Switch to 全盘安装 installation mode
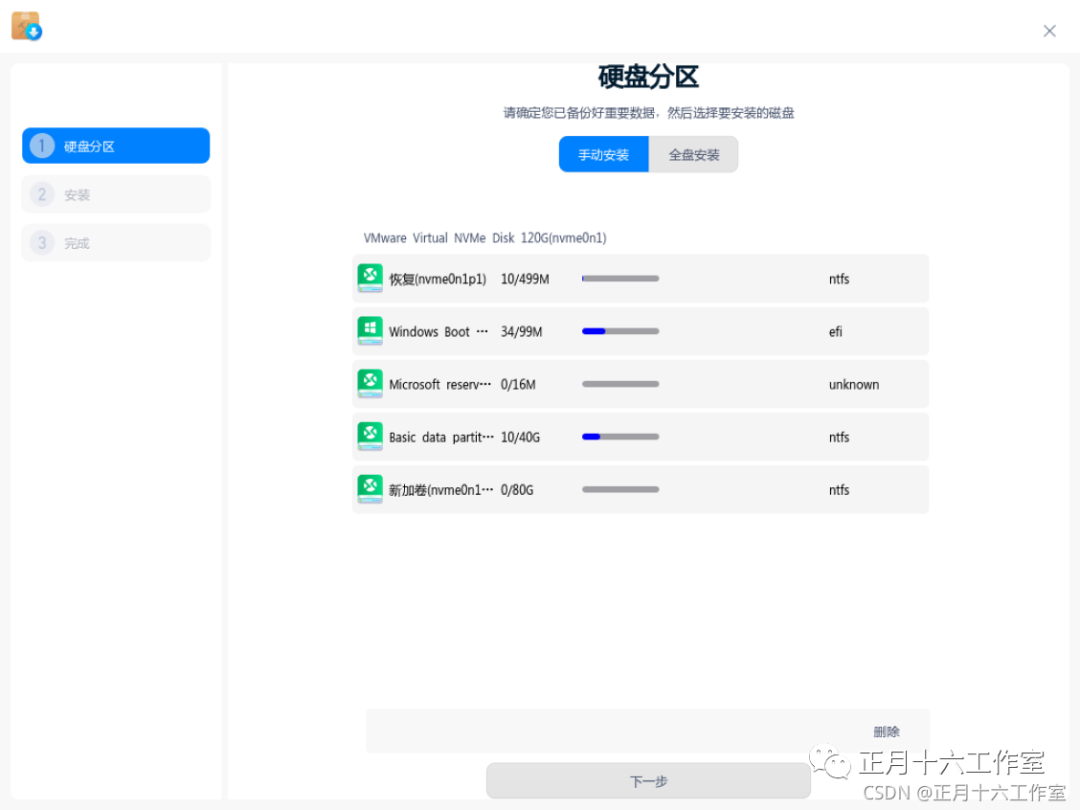Image resolution: width=1080 pixels, height=810 pixels. pyautogui.click(x=693, y=155)
